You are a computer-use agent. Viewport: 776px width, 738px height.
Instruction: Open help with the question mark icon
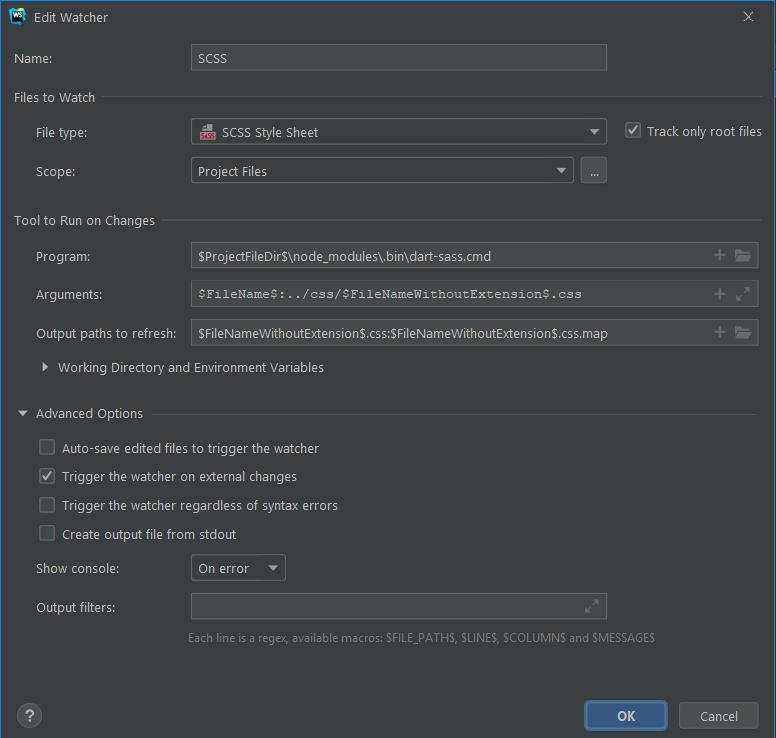click(x=29, y=715)
